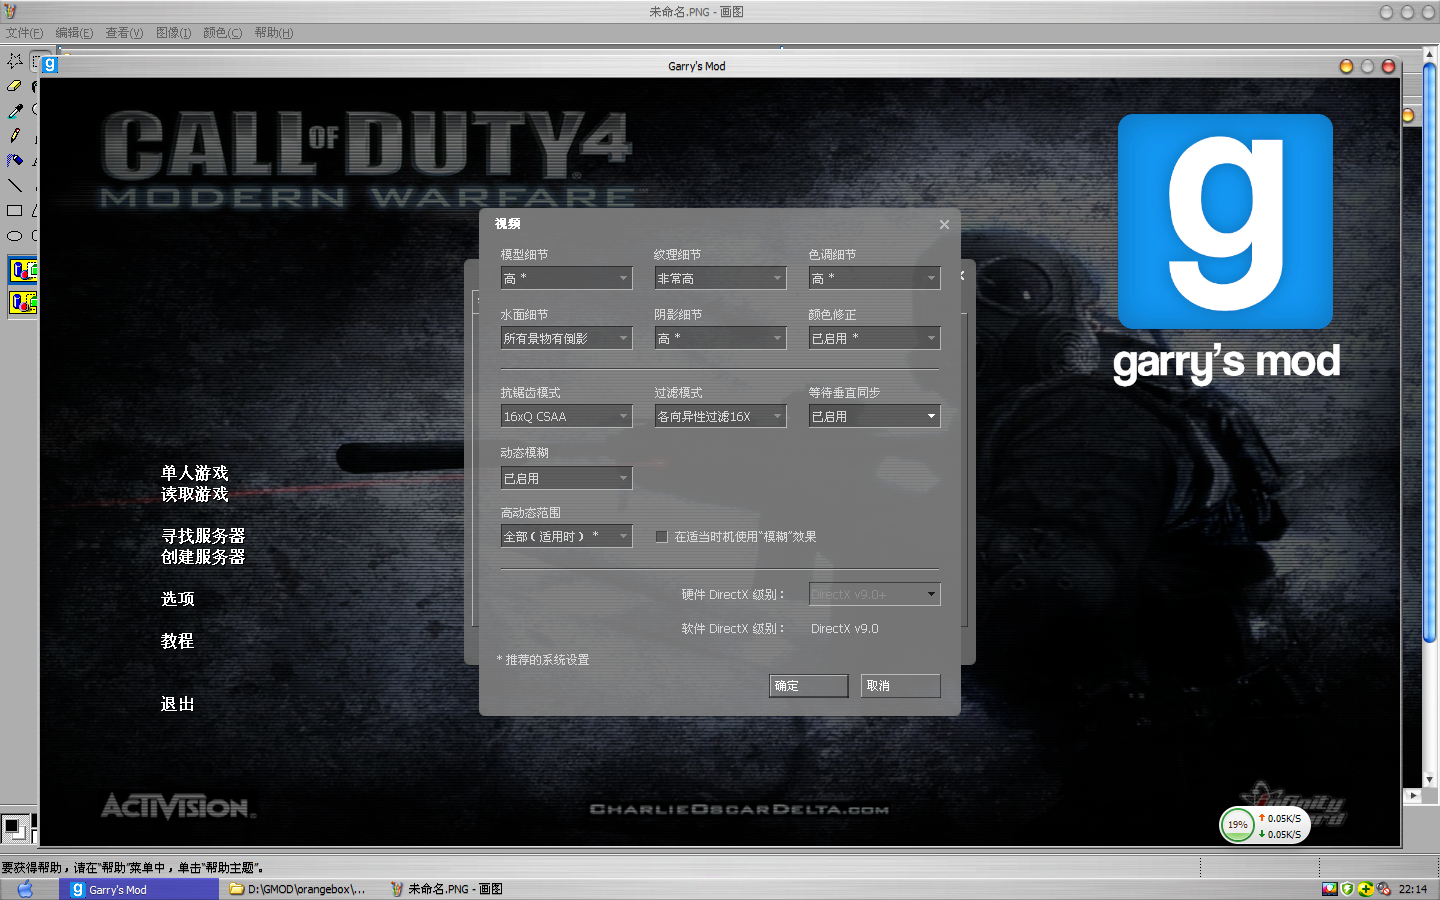Select the free-form select tool in Paint
Viewport: 1440px width, 900px height.
(15, 62)
